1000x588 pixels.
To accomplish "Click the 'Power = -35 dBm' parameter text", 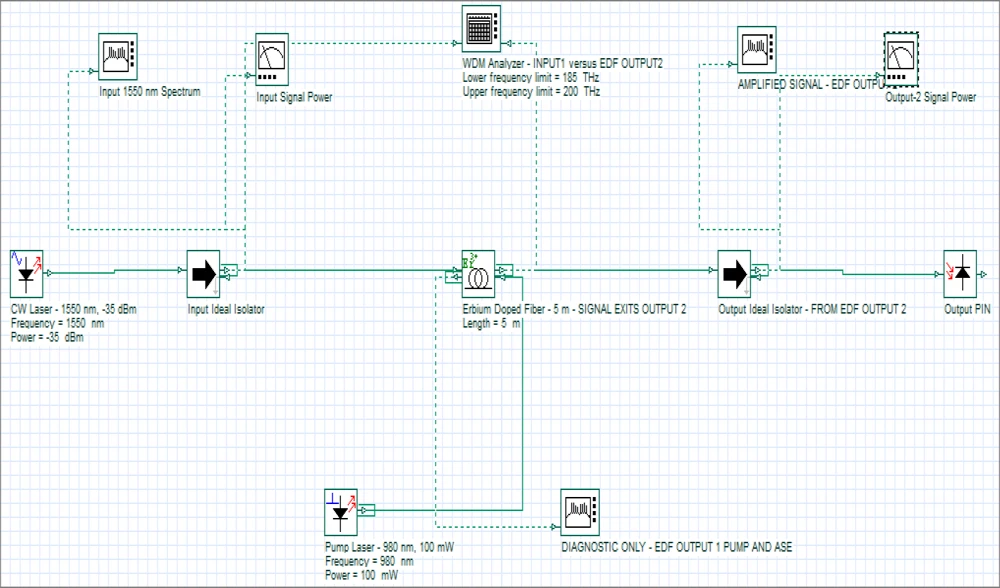I will point(47,337).
